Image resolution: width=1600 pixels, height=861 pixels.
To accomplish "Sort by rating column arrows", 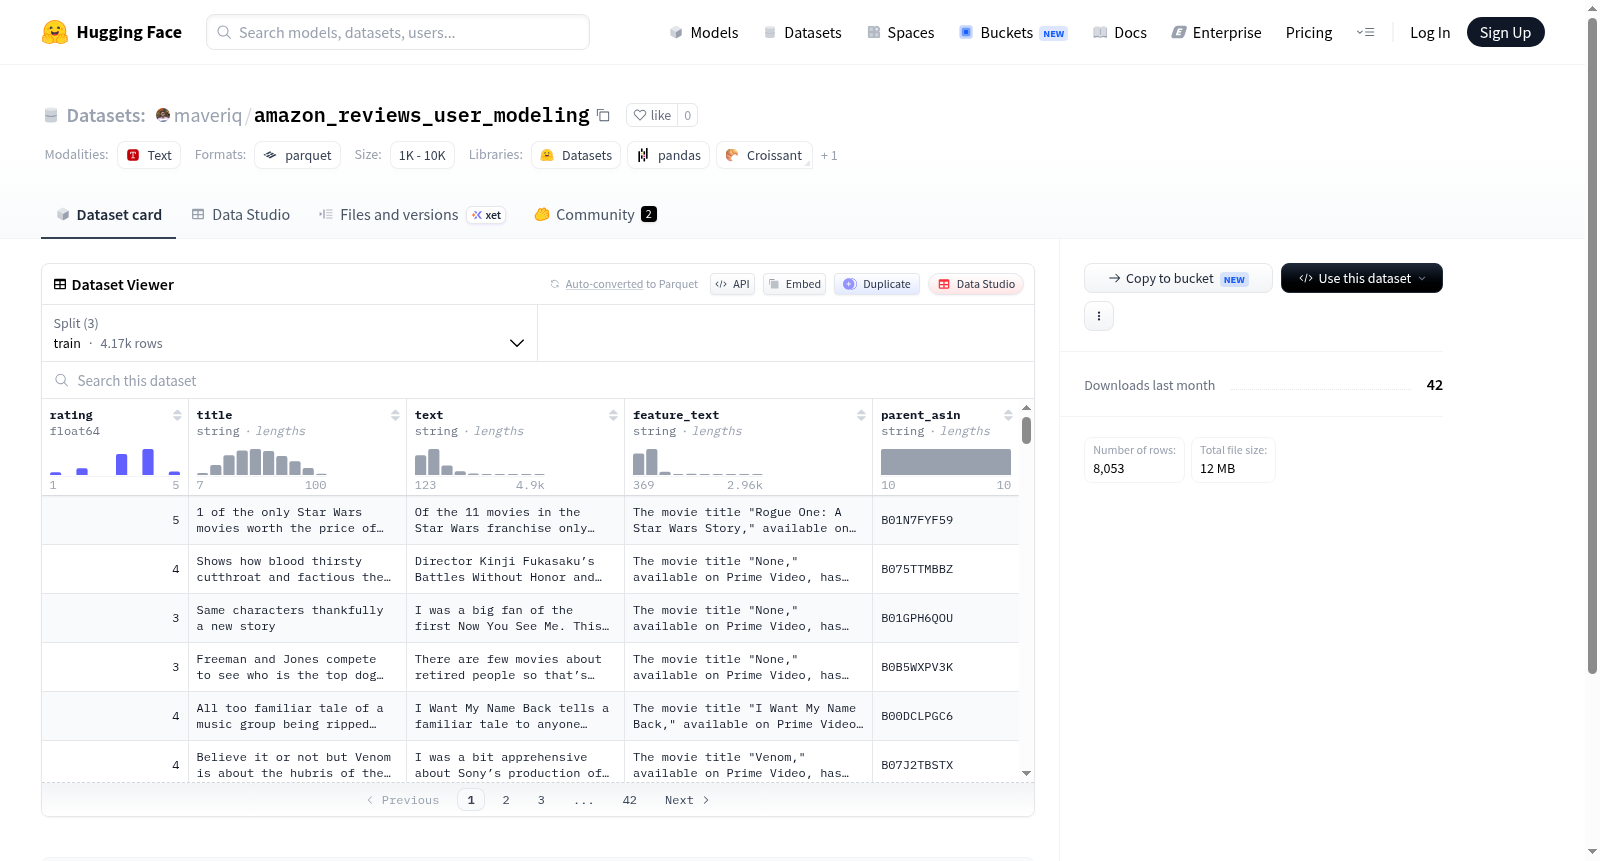I will coord(177,415).
